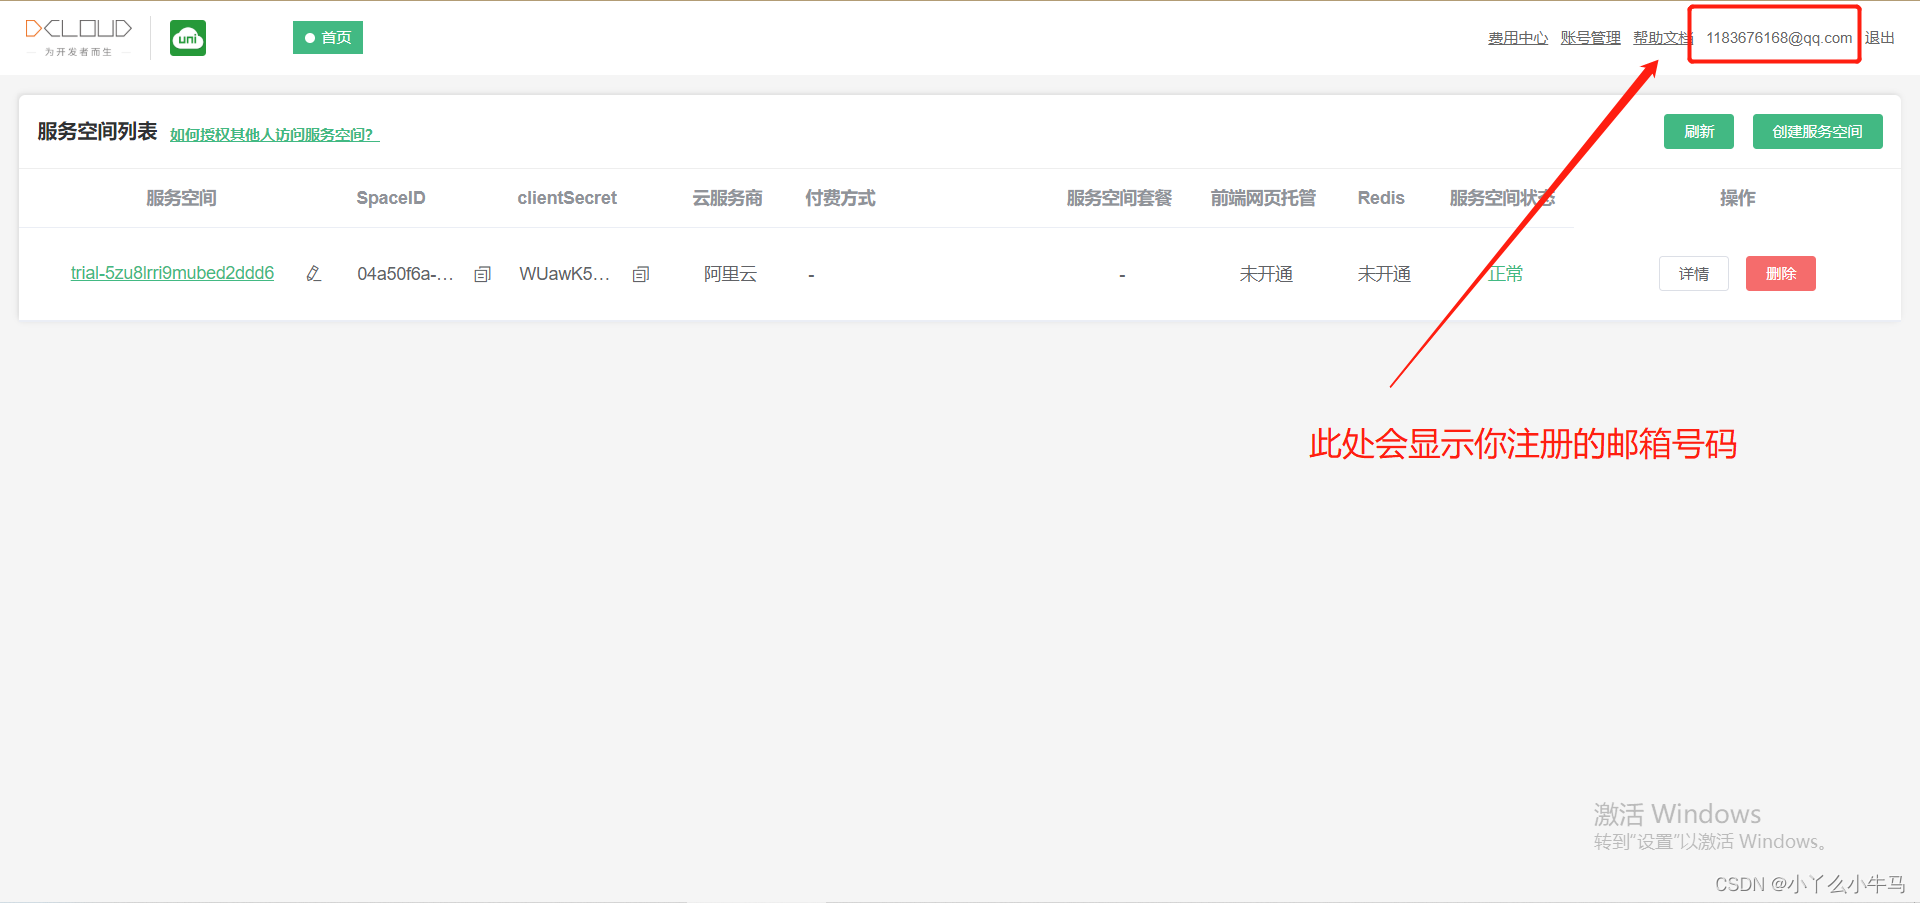1920x903 pixels.
Task: Click the Redis column header
Action: point(1381,198)
